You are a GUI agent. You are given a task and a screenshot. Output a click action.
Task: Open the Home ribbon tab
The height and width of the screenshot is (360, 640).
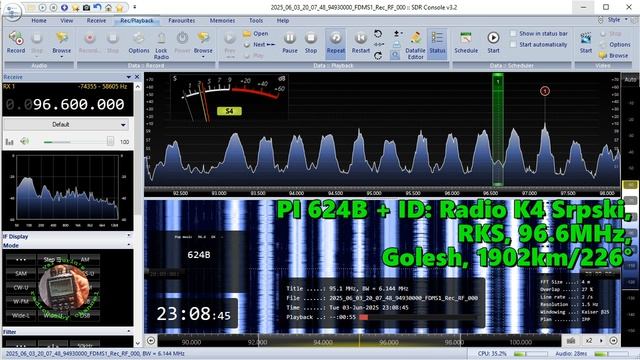click(39, 20)
